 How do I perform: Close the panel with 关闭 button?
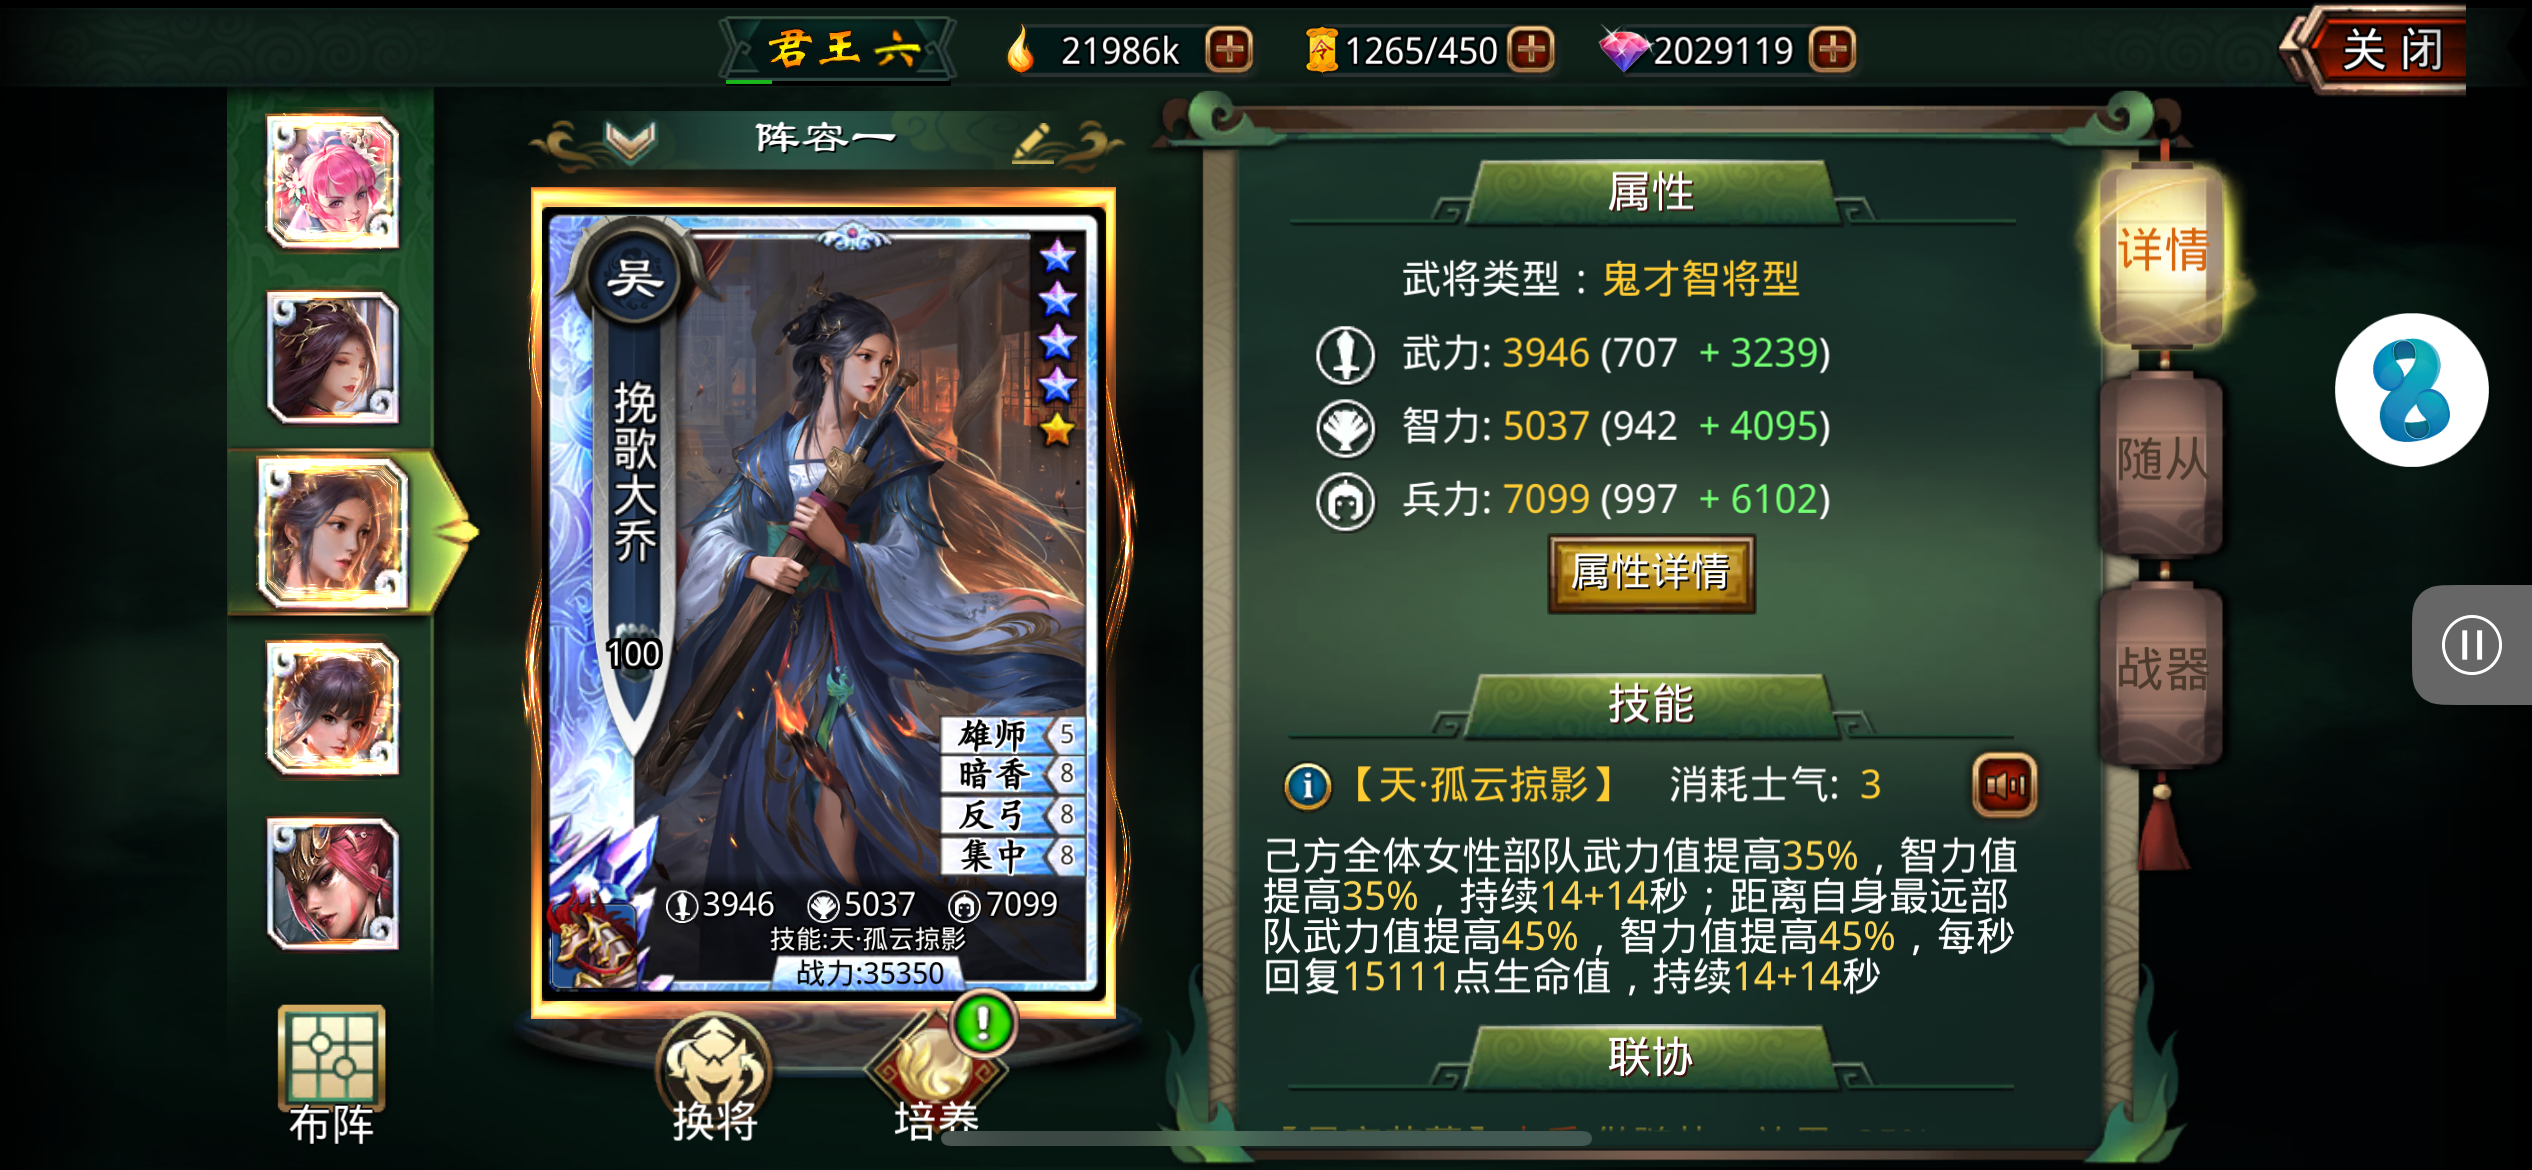point(2380,49)
